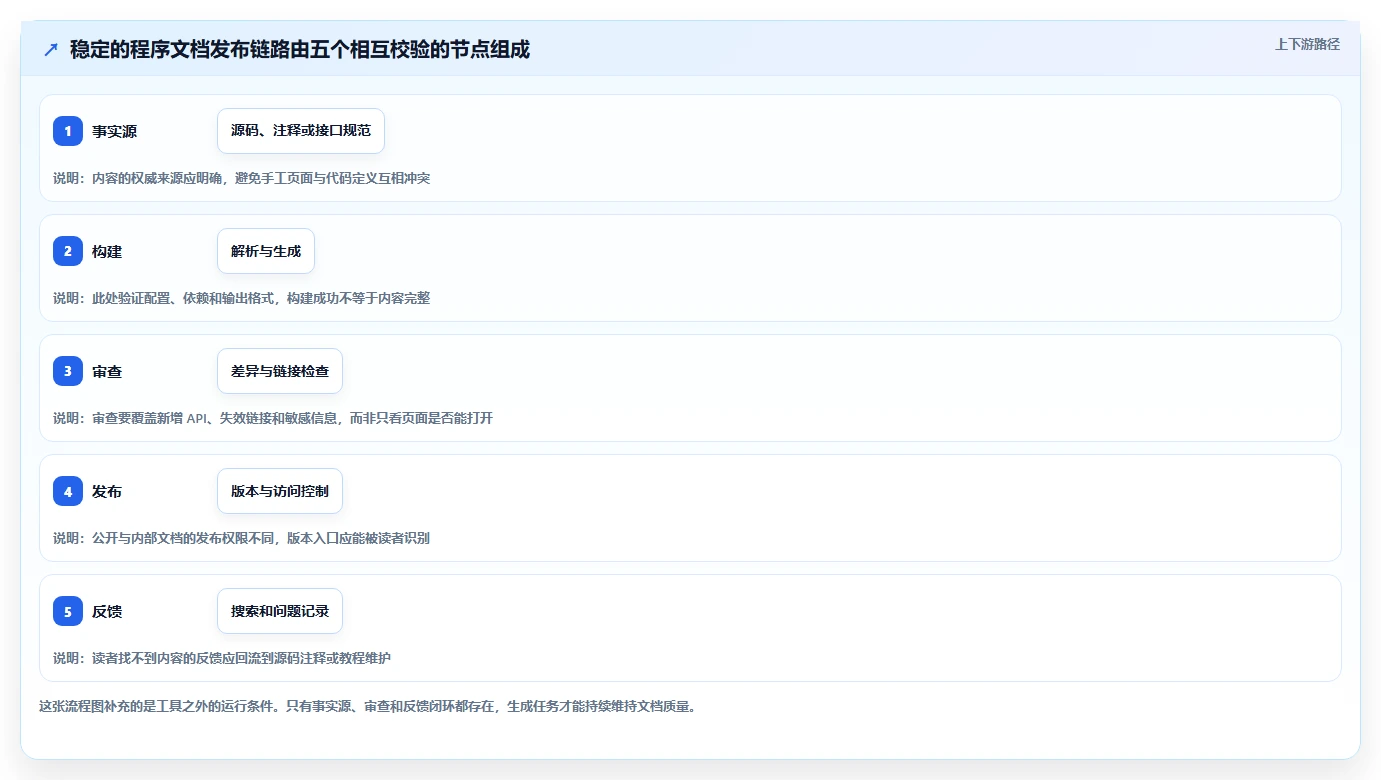Select the 解析与生成 chip
Image resolution: width=1381 pixels, height=780 pixels.
(x=266, y=251)
